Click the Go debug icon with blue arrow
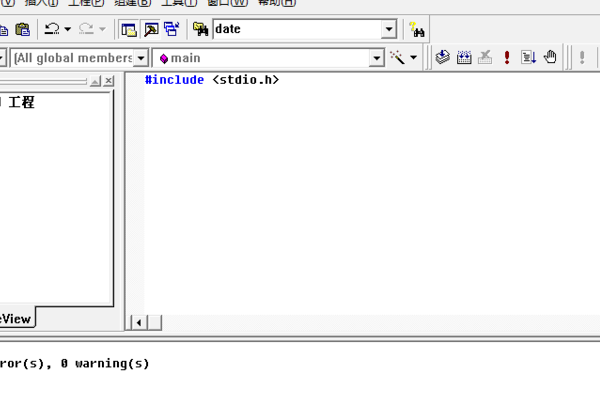Viewport: 600px width, 400px height. click(x=528, y=57)
